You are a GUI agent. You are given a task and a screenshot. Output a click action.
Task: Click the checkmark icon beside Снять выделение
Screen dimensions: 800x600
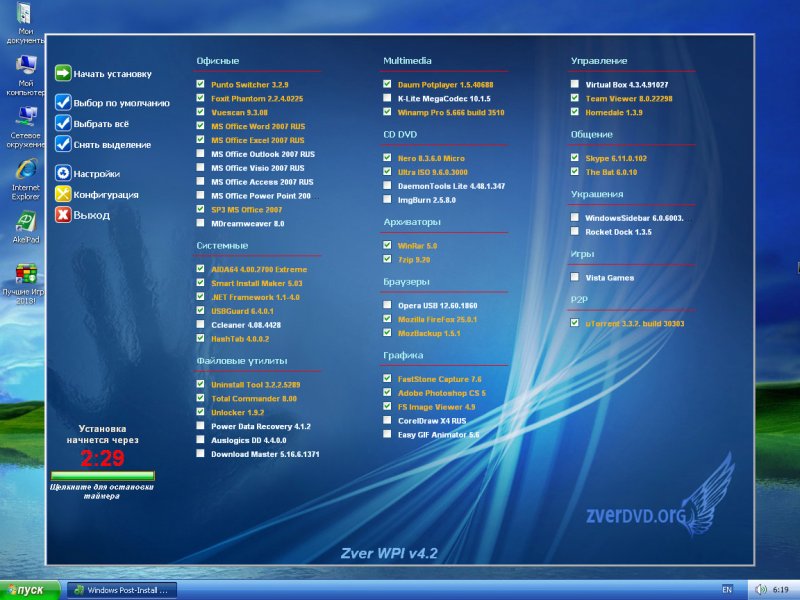(63, 144)
